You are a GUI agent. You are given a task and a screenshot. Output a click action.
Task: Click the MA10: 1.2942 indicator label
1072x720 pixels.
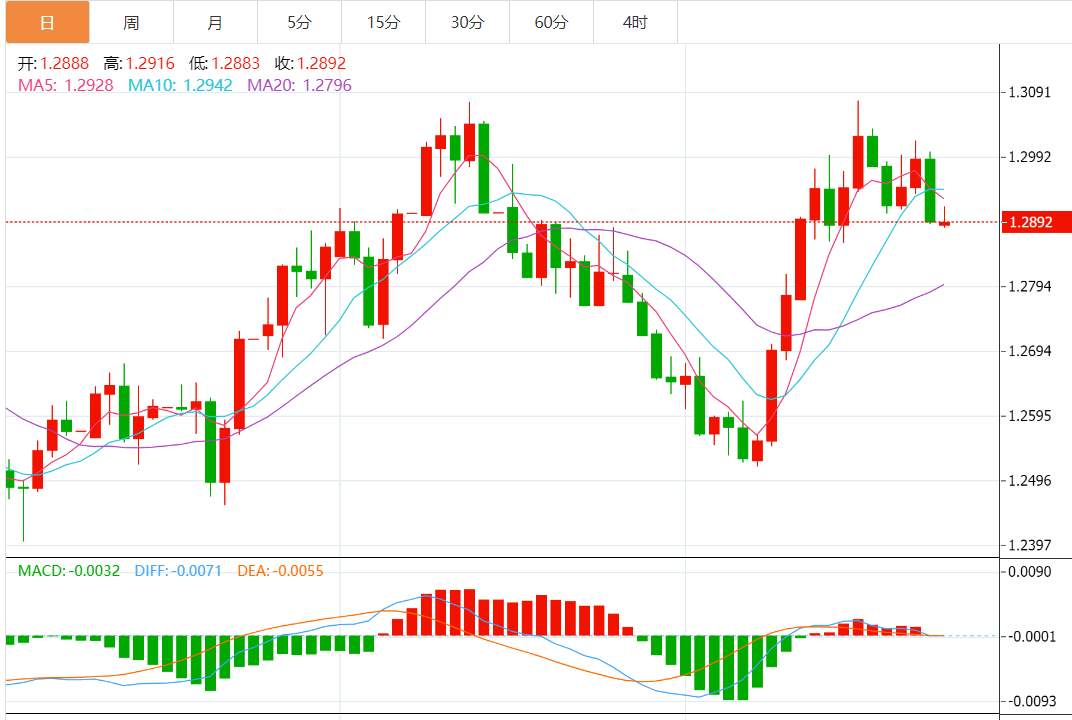pyautogui.click(x=180, y=85)
